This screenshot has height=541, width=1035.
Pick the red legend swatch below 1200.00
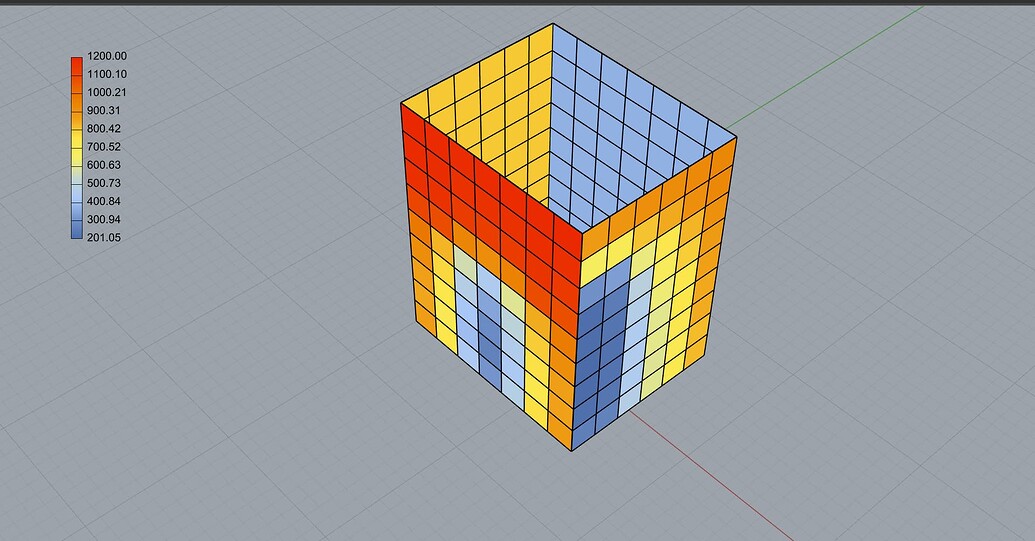tap(77, 66)
